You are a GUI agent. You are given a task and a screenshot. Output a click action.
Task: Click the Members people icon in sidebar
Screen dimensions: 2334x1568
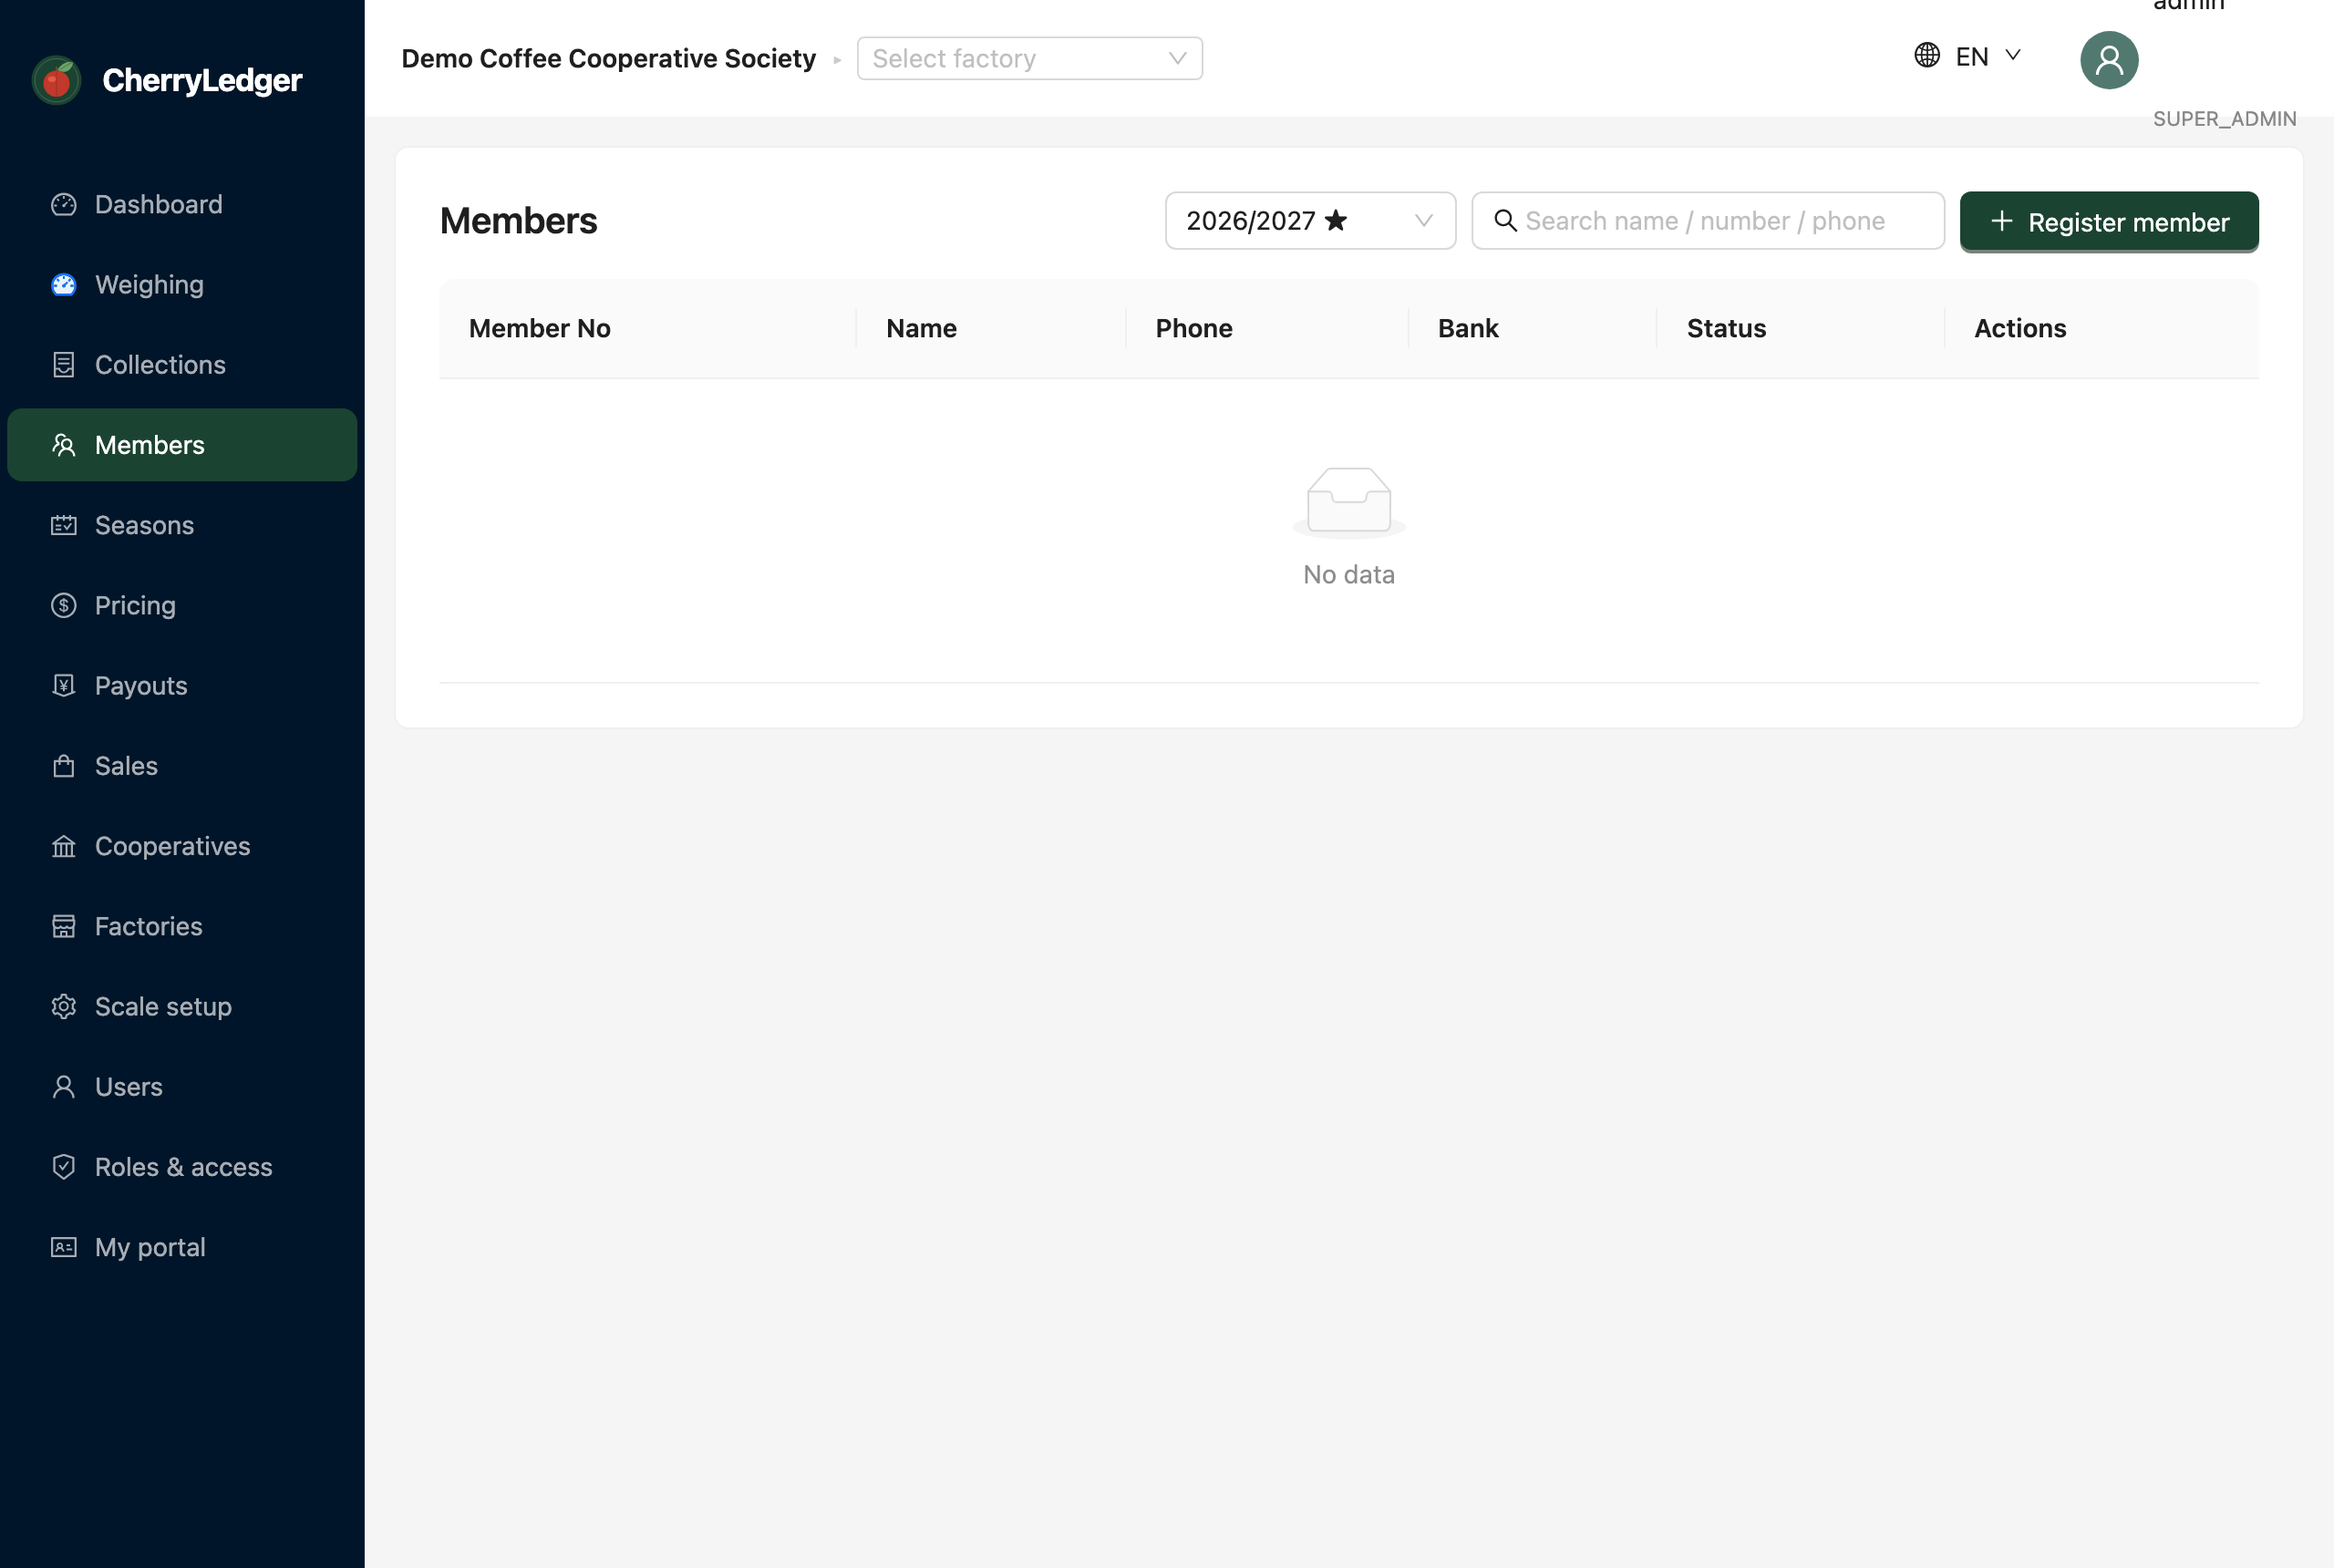click(64, 445)
